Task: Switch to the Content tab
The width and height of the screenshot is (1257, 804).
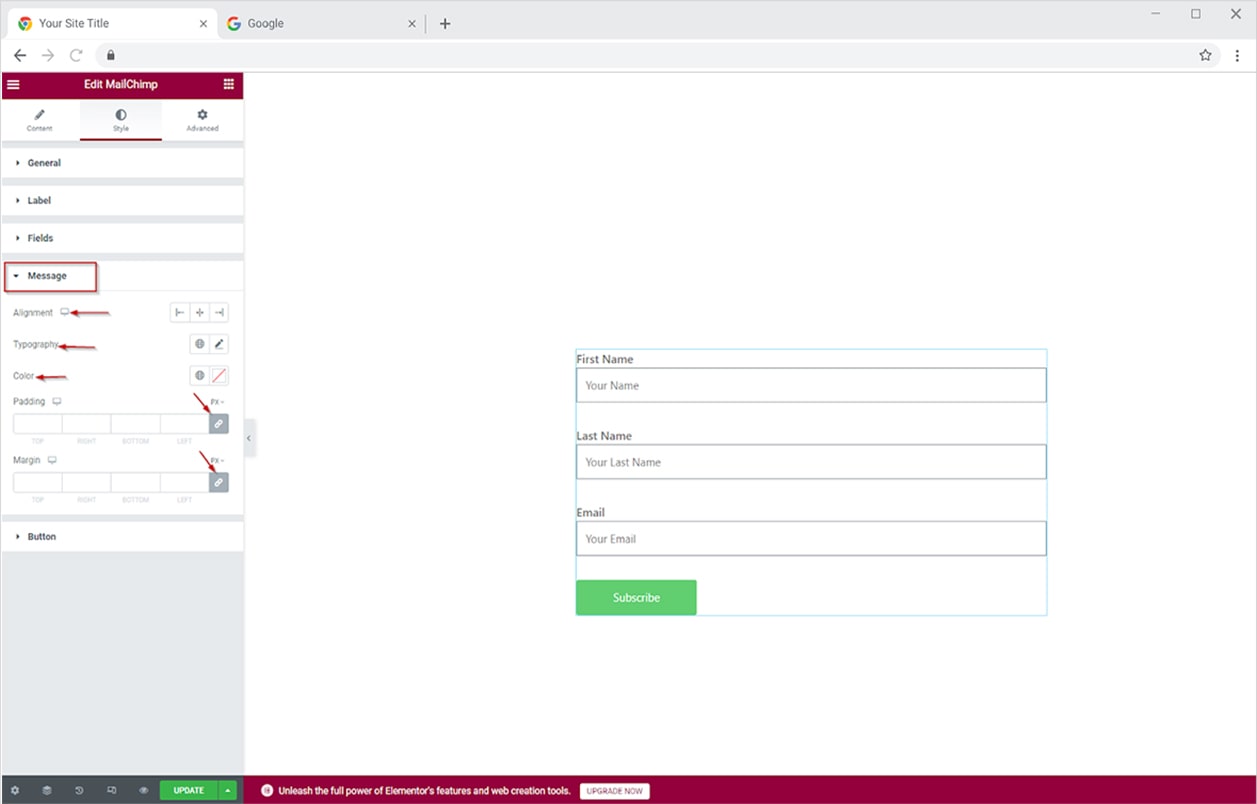Action: click(x=40, y=120)
